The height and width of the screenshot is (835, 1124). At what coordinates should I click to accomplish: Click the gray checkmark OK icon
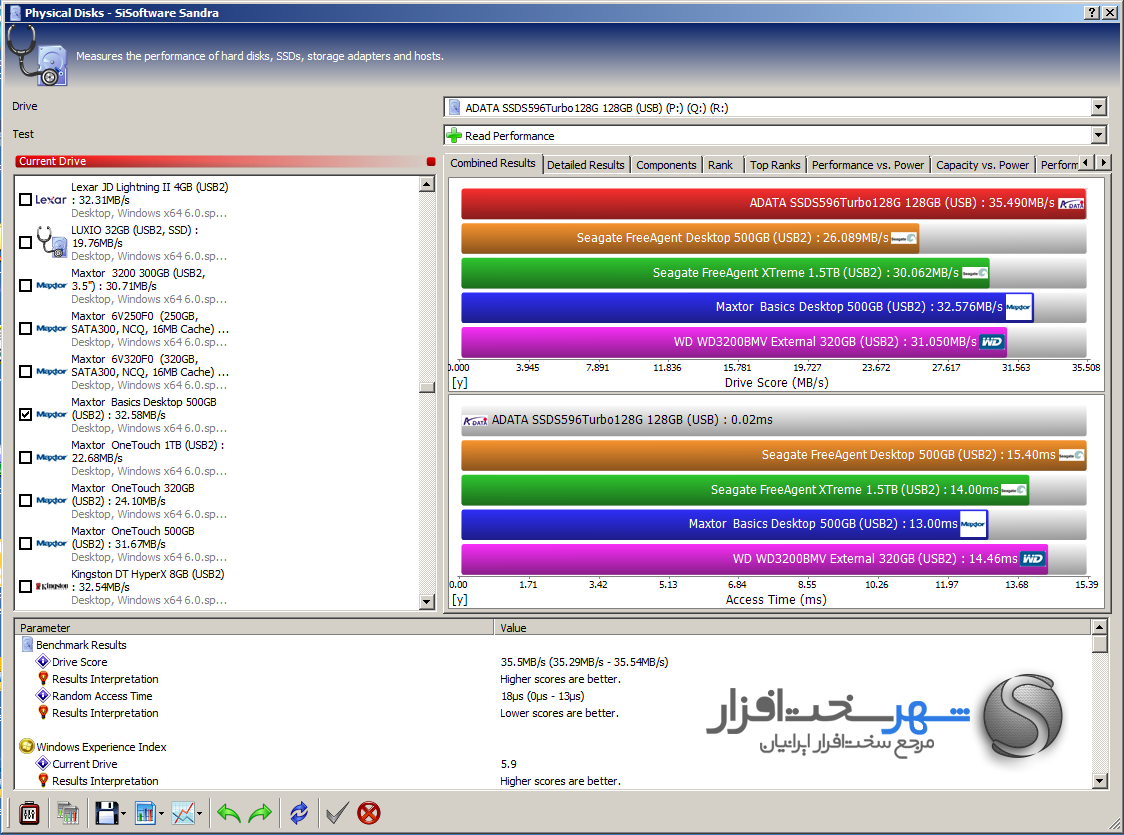(337, 813)
